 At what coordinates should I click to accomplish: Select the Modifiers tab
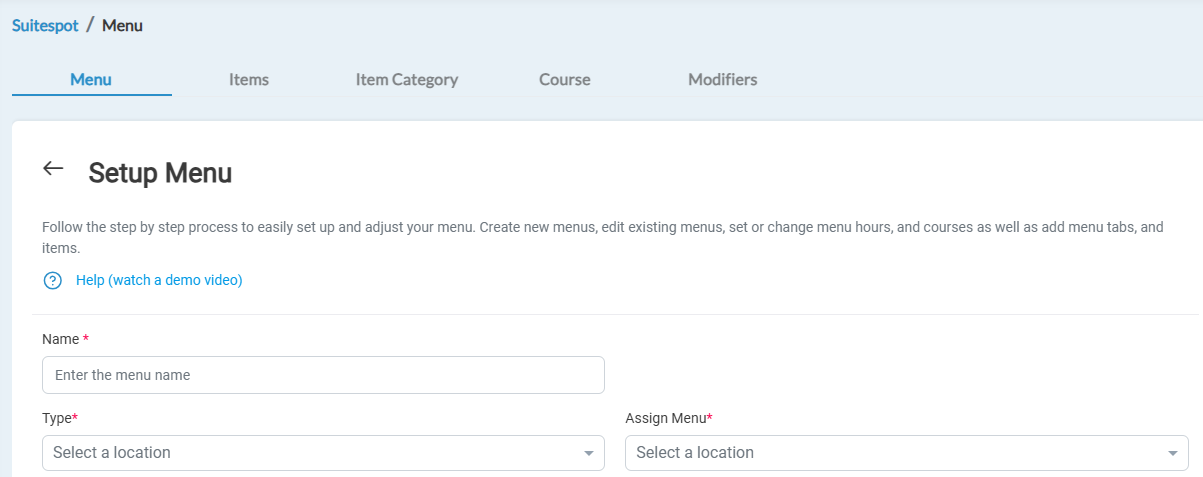point(723,80)
